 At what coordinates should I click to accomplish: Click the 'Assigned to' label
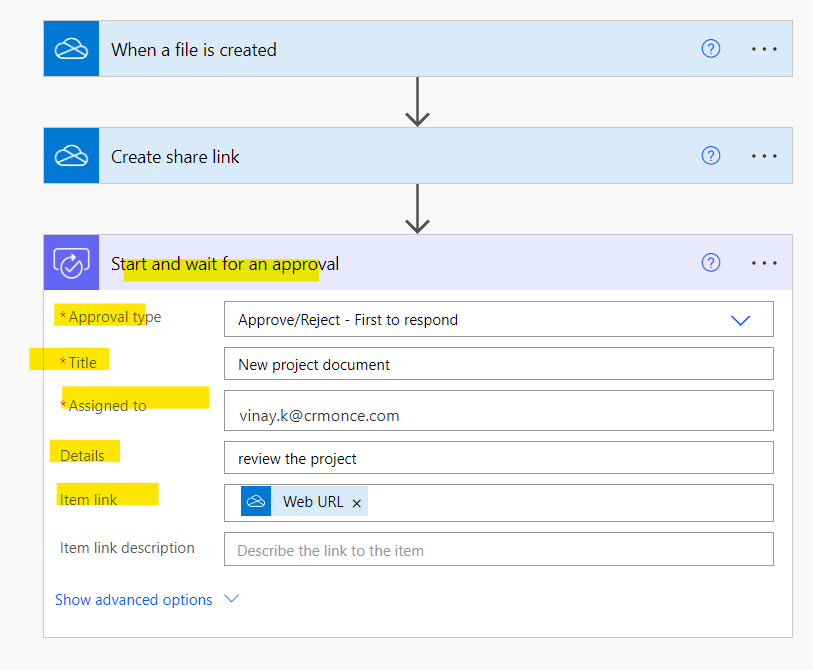(107, 406)
